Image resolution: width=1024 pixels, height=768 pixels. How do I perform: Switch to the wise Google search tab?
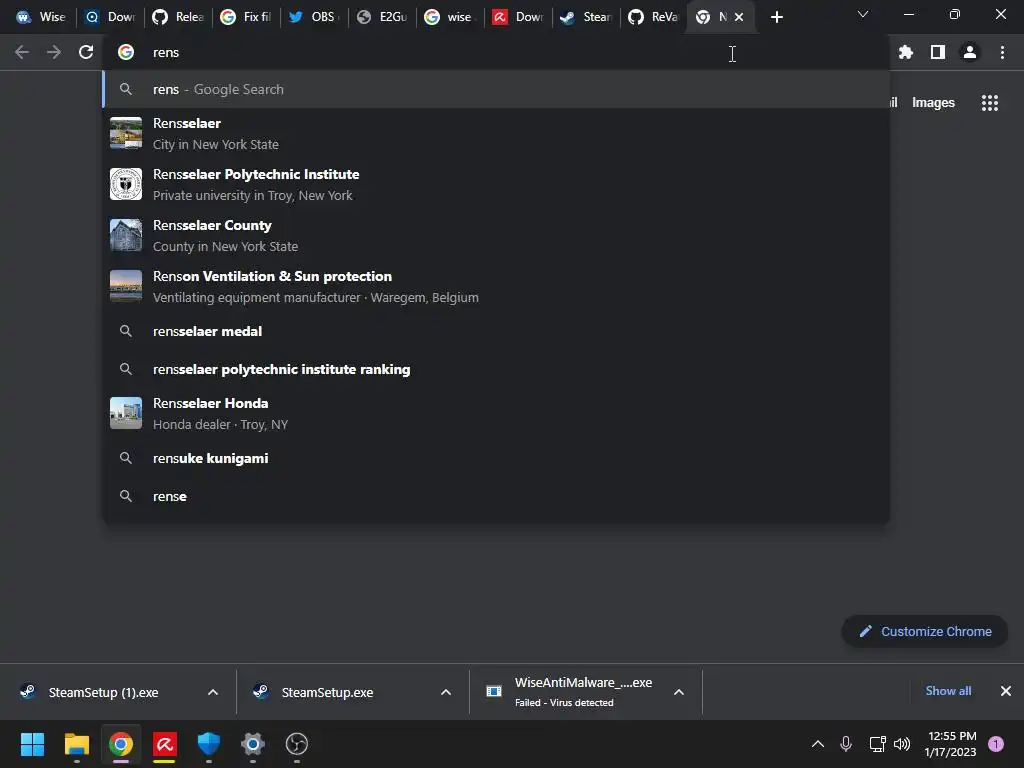(450, 17)
